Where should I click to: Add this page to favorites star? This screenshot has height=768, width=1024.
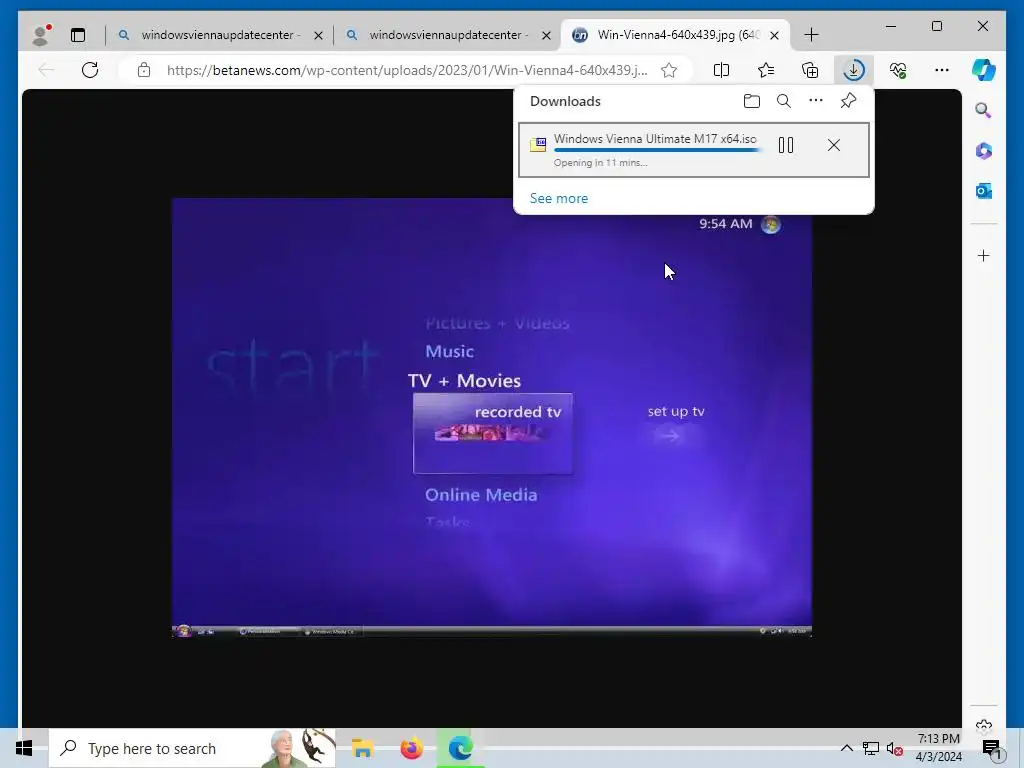[x=669, y=70]
